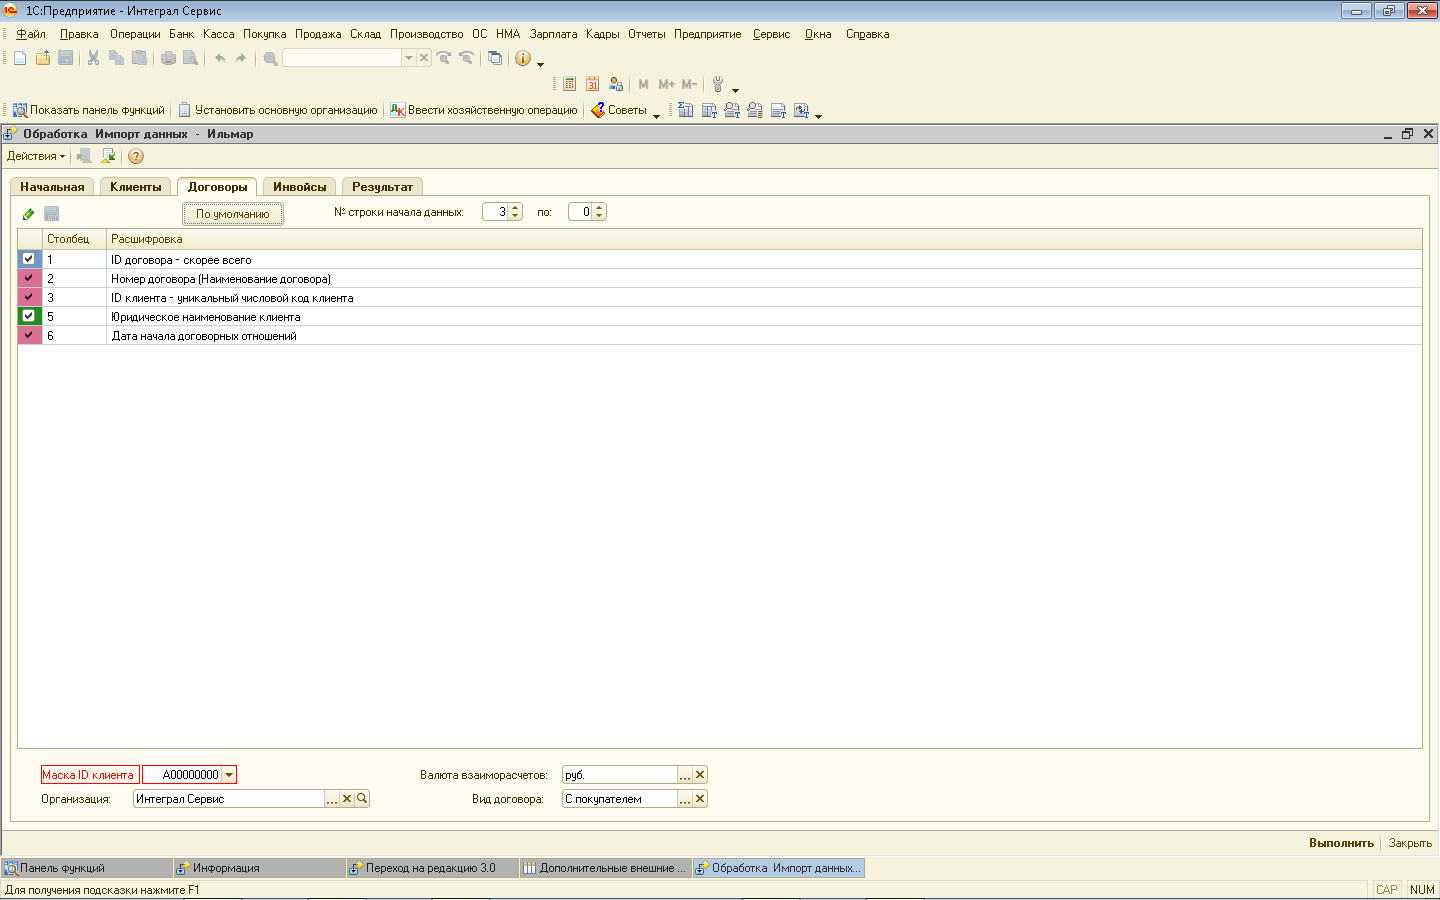
Task: Click the yellow help question mark icon
Action: [x=136, y=156]
